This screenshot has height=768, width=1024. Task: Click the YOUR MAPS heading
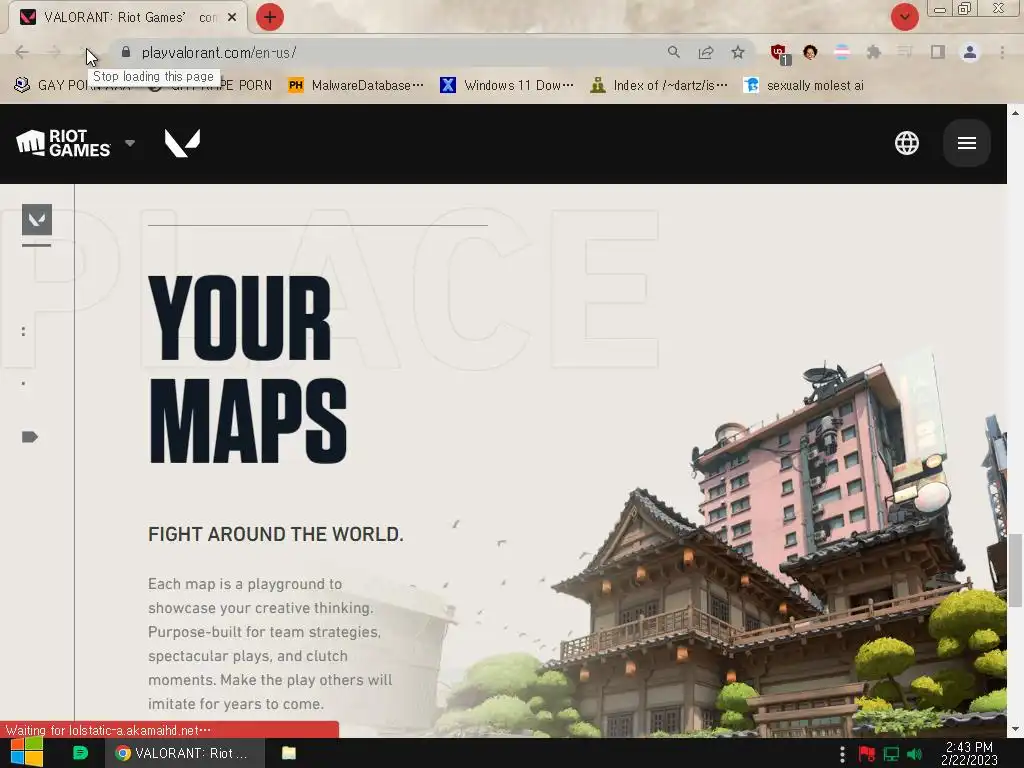pyautogui.click(x=248, y=369)
